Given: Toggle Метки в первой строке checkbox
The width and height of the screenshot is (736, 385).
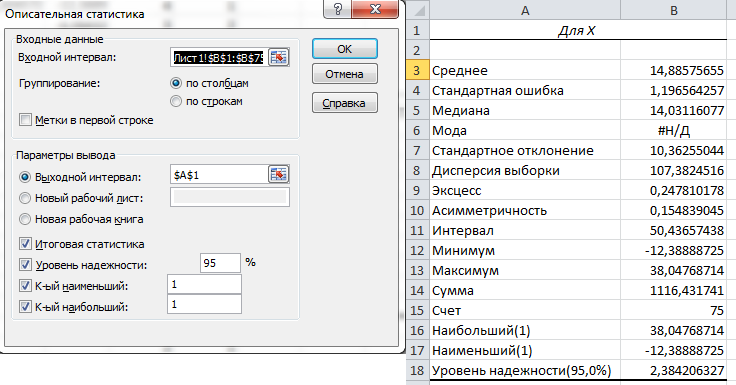Looking at the screenshot, I should click(x=25, y=120).
